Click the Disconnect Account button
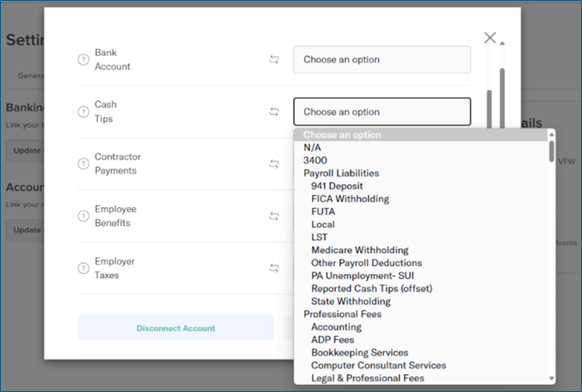The height and width of the screenshot is (392, 582). pos(176,328)
